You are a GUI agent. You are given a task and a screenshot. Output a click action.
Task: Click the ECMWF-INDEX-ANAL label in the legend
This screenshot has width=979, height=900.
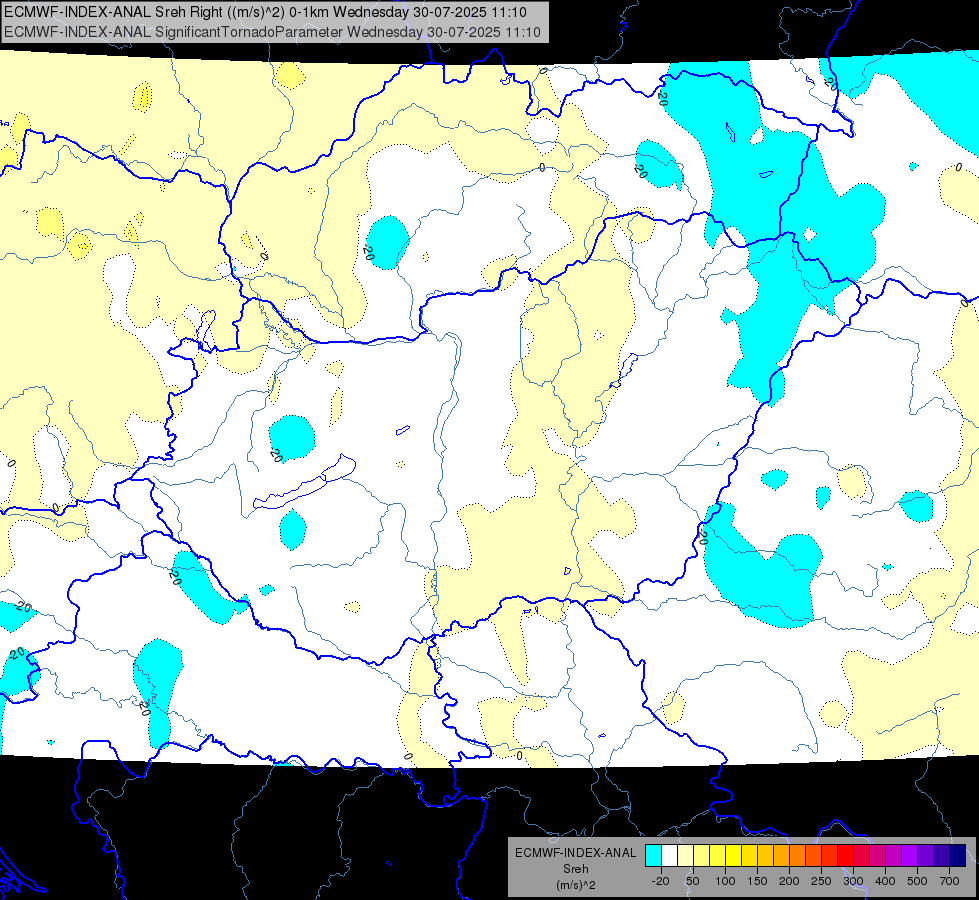[575, 853]
